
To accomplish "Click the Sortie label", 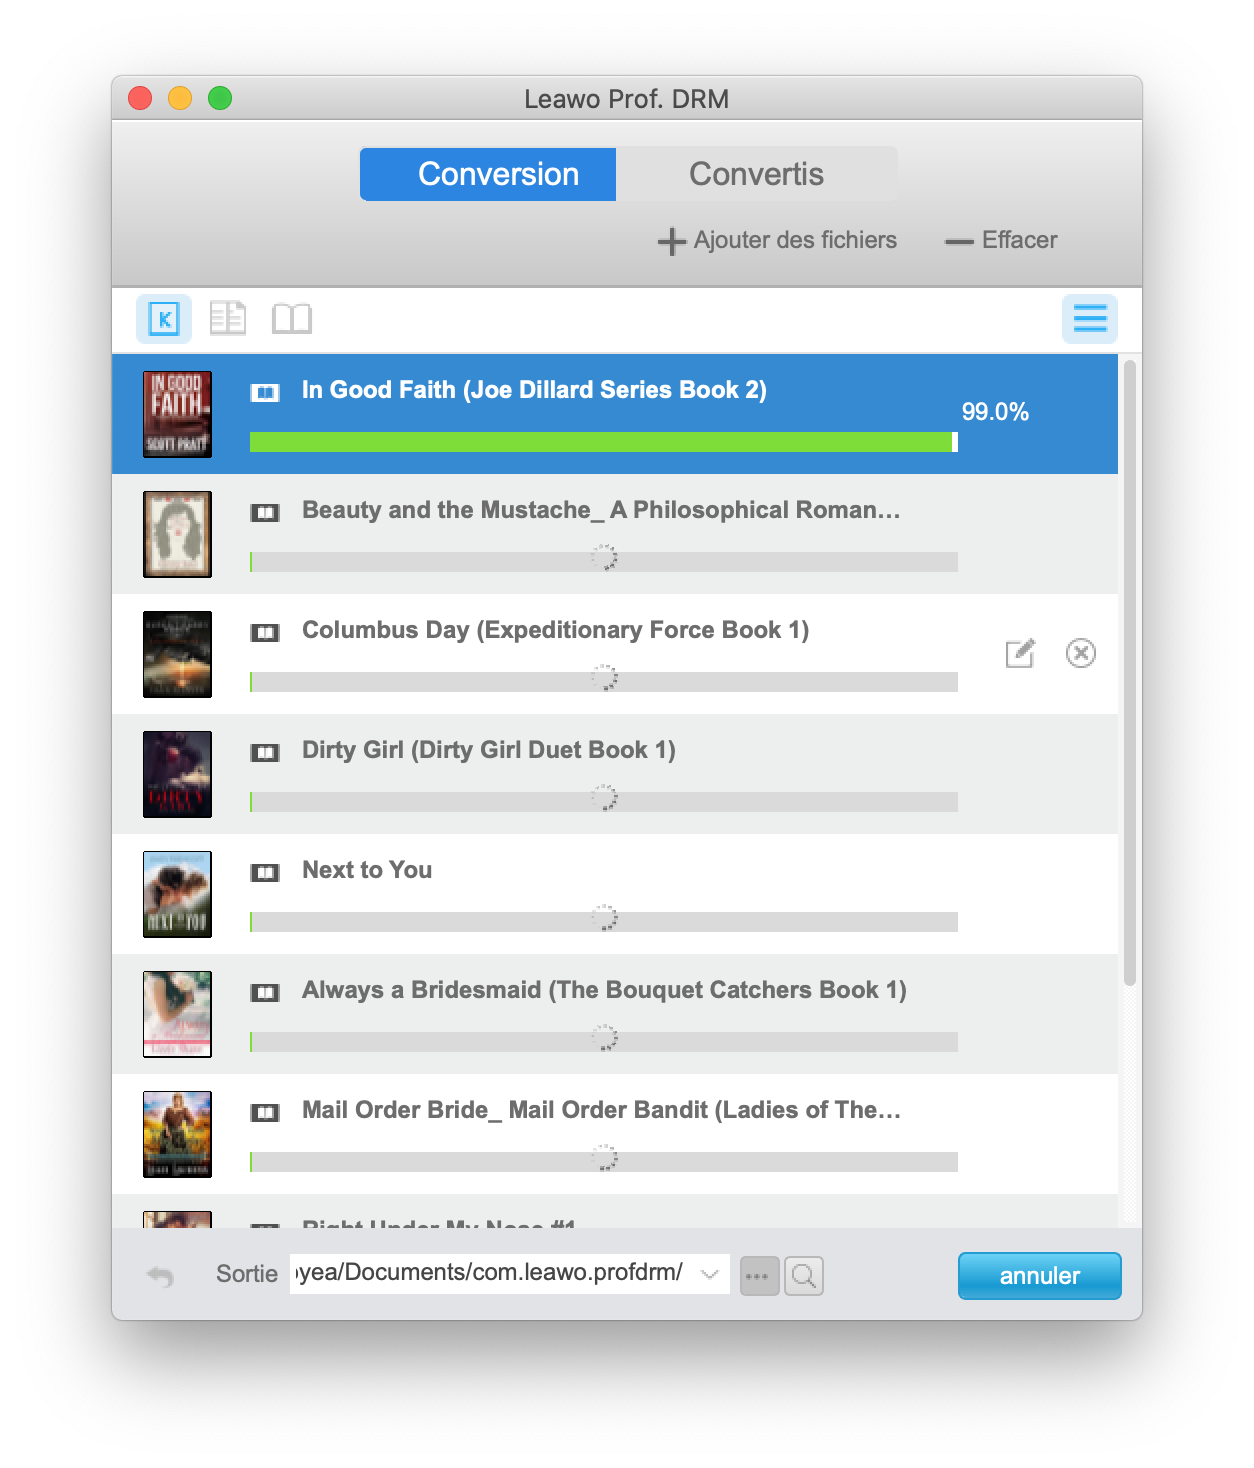I will click(247, 1274).
